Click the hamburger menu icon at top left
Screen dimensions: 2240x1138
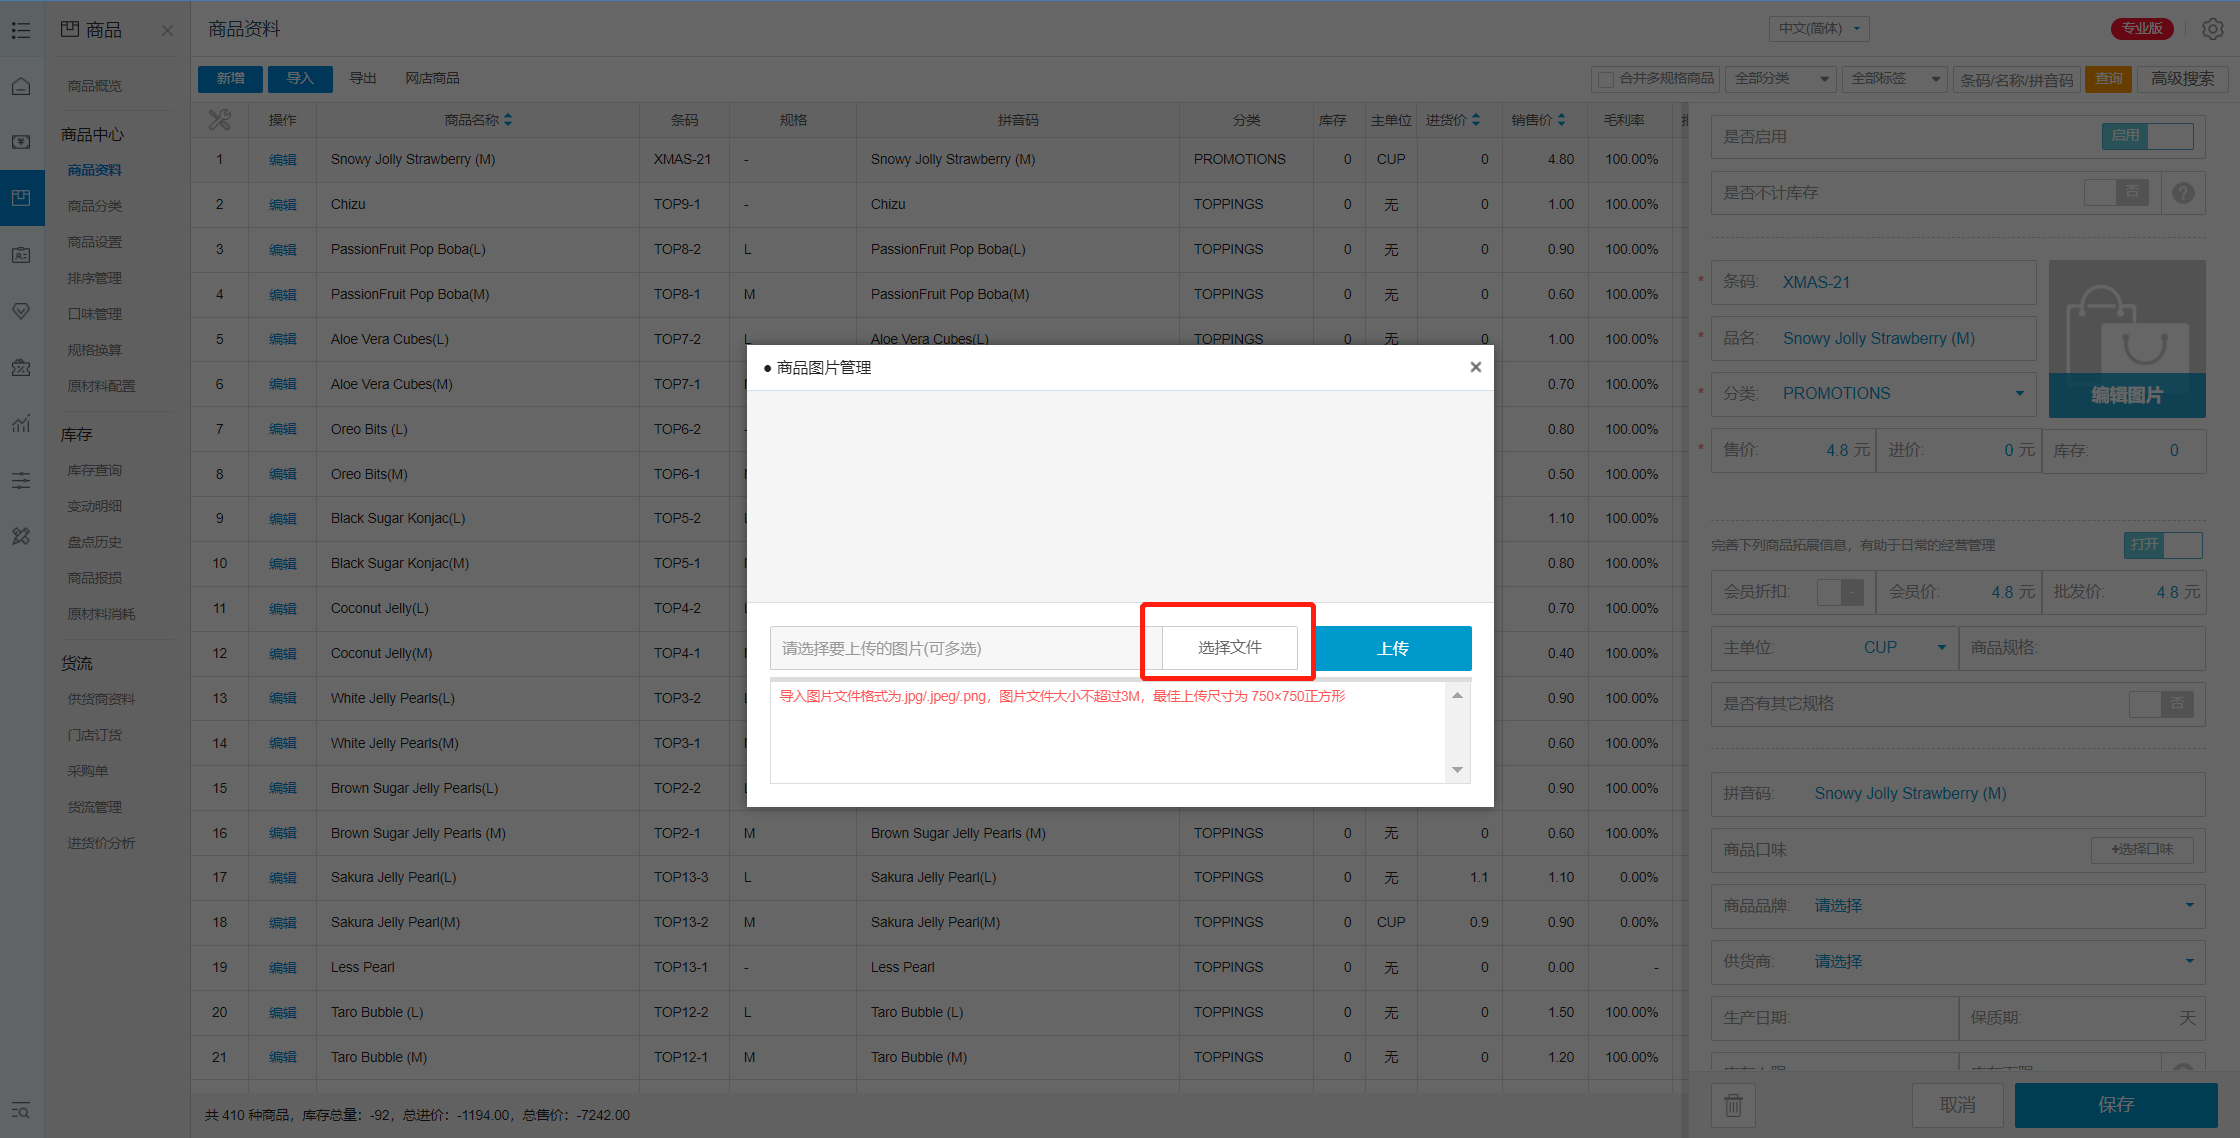click(x=21, y=30)
